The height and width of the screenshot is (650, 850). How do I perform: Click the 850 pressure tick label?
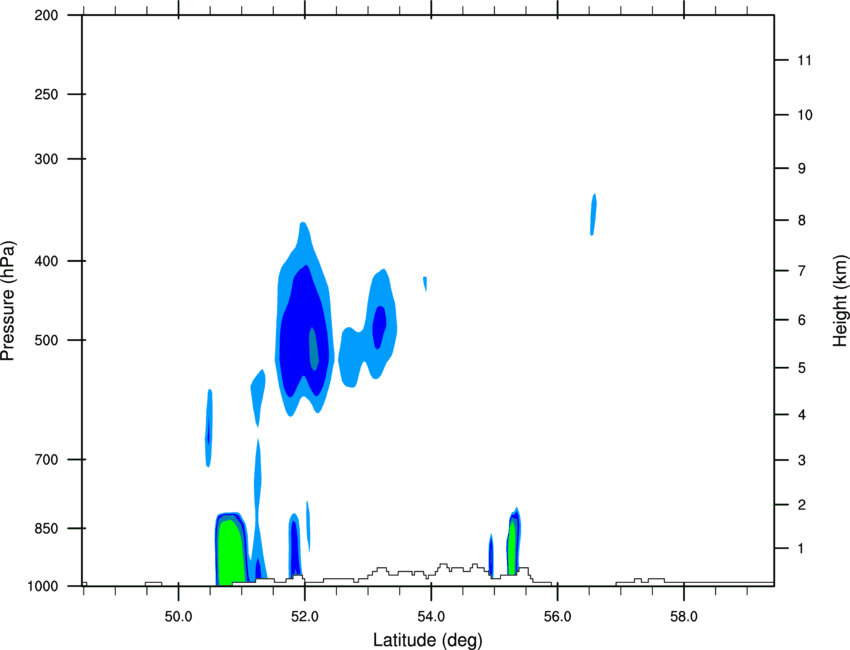[x=46, y=528]
